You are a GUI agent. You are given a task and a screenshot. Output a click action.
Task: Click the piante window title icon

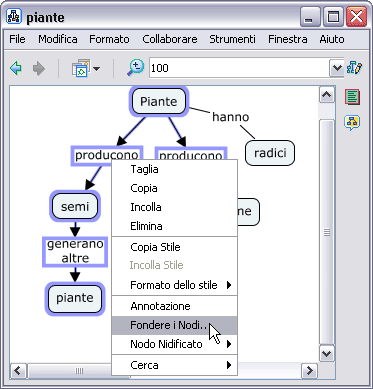click(x=14, y=17)
